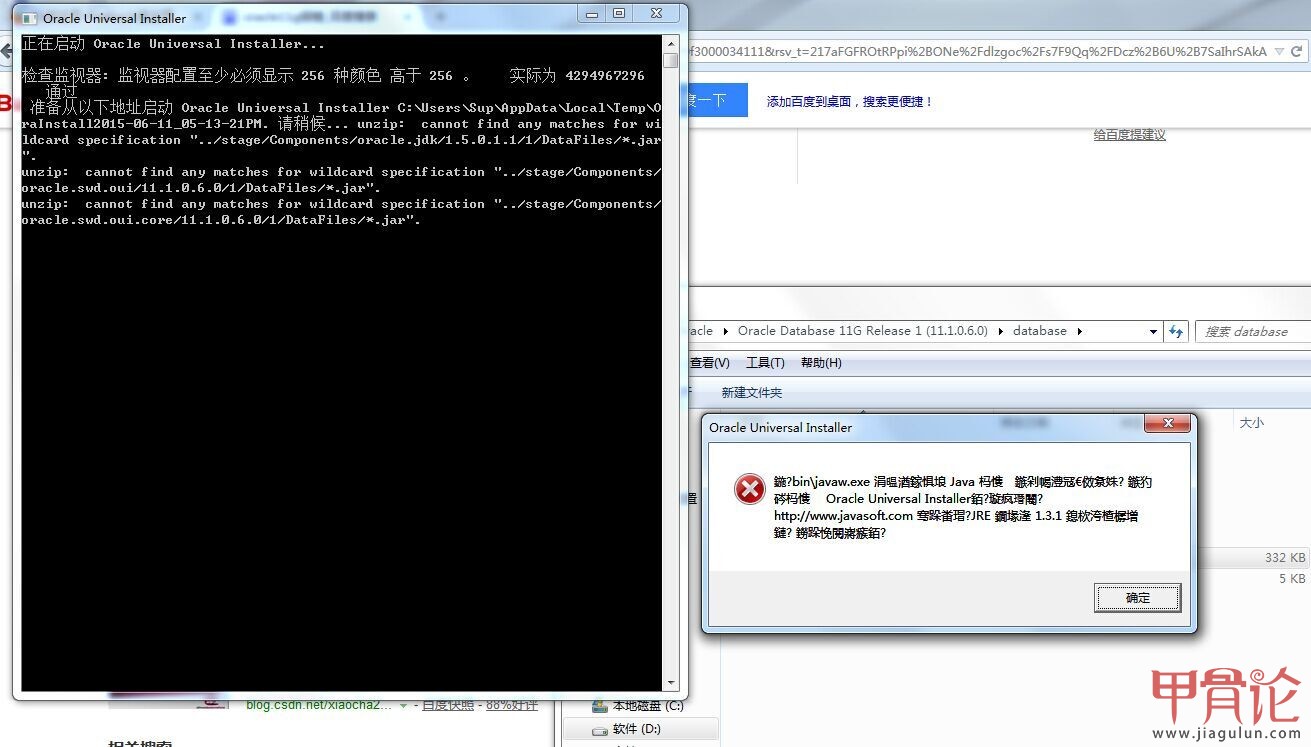The height and width of the screenshot is (747, 1311).
Task: Click the 软件 (D:) drive icon
Action: click(600, 730)
